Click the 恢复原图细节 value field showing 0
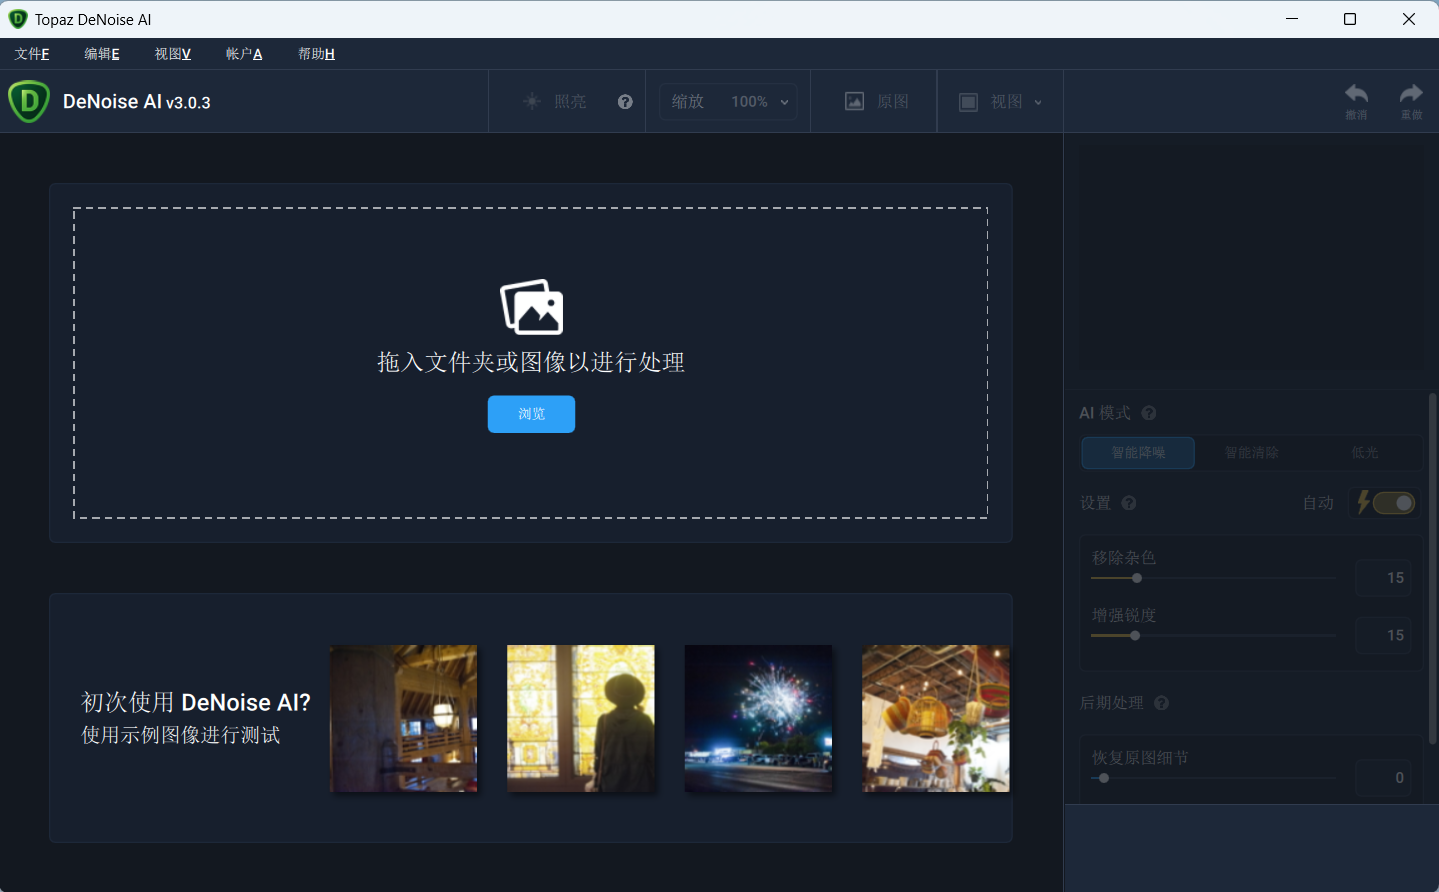This screenshot has width=1439, height=892. pos(1384,777)
